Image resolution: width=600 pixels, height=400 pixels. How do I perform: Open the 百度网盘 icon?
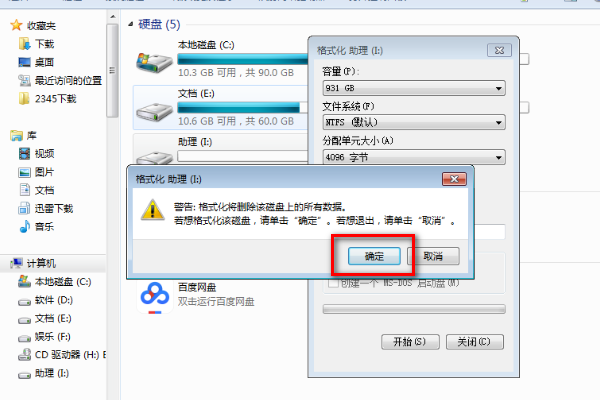point(155,297)
